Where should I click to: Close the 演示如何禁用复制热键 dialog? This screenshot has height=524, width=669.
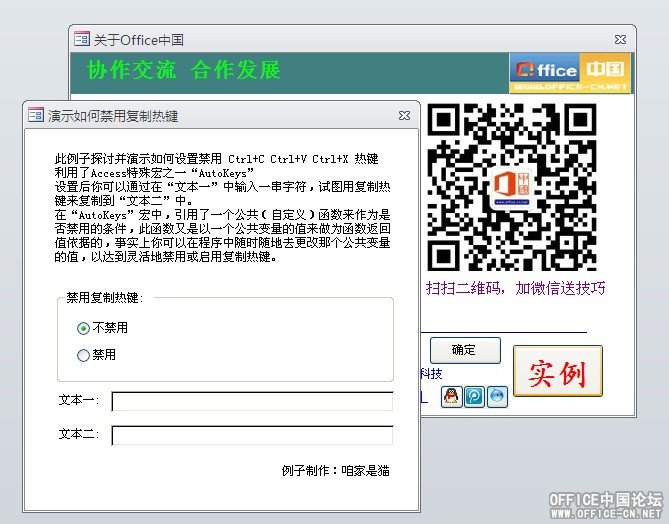pos(404,116)
